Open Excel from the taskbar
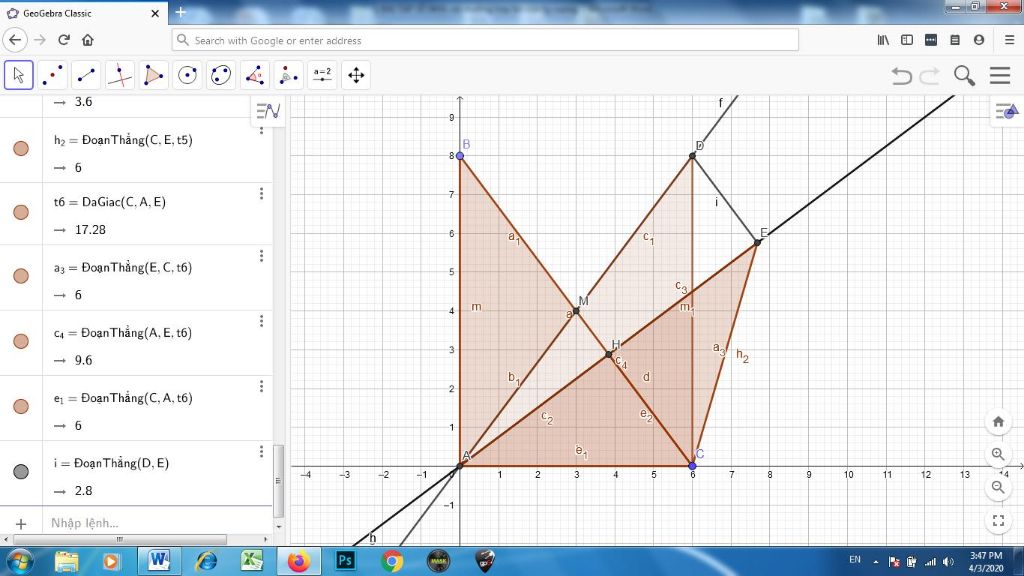1024x576 pixels. (x=251, y=560)
